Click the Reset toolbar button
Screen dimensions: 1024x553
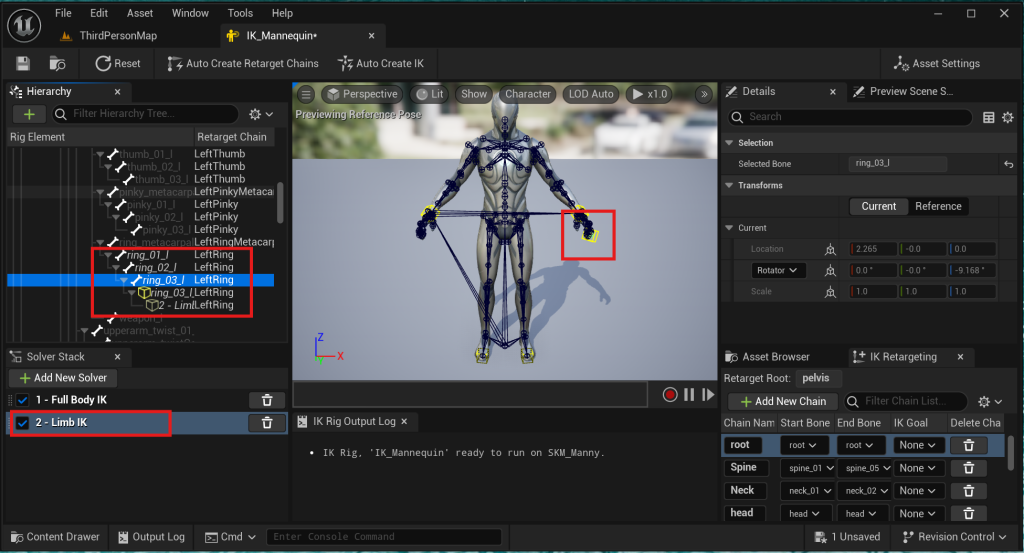tap(118, 63)
